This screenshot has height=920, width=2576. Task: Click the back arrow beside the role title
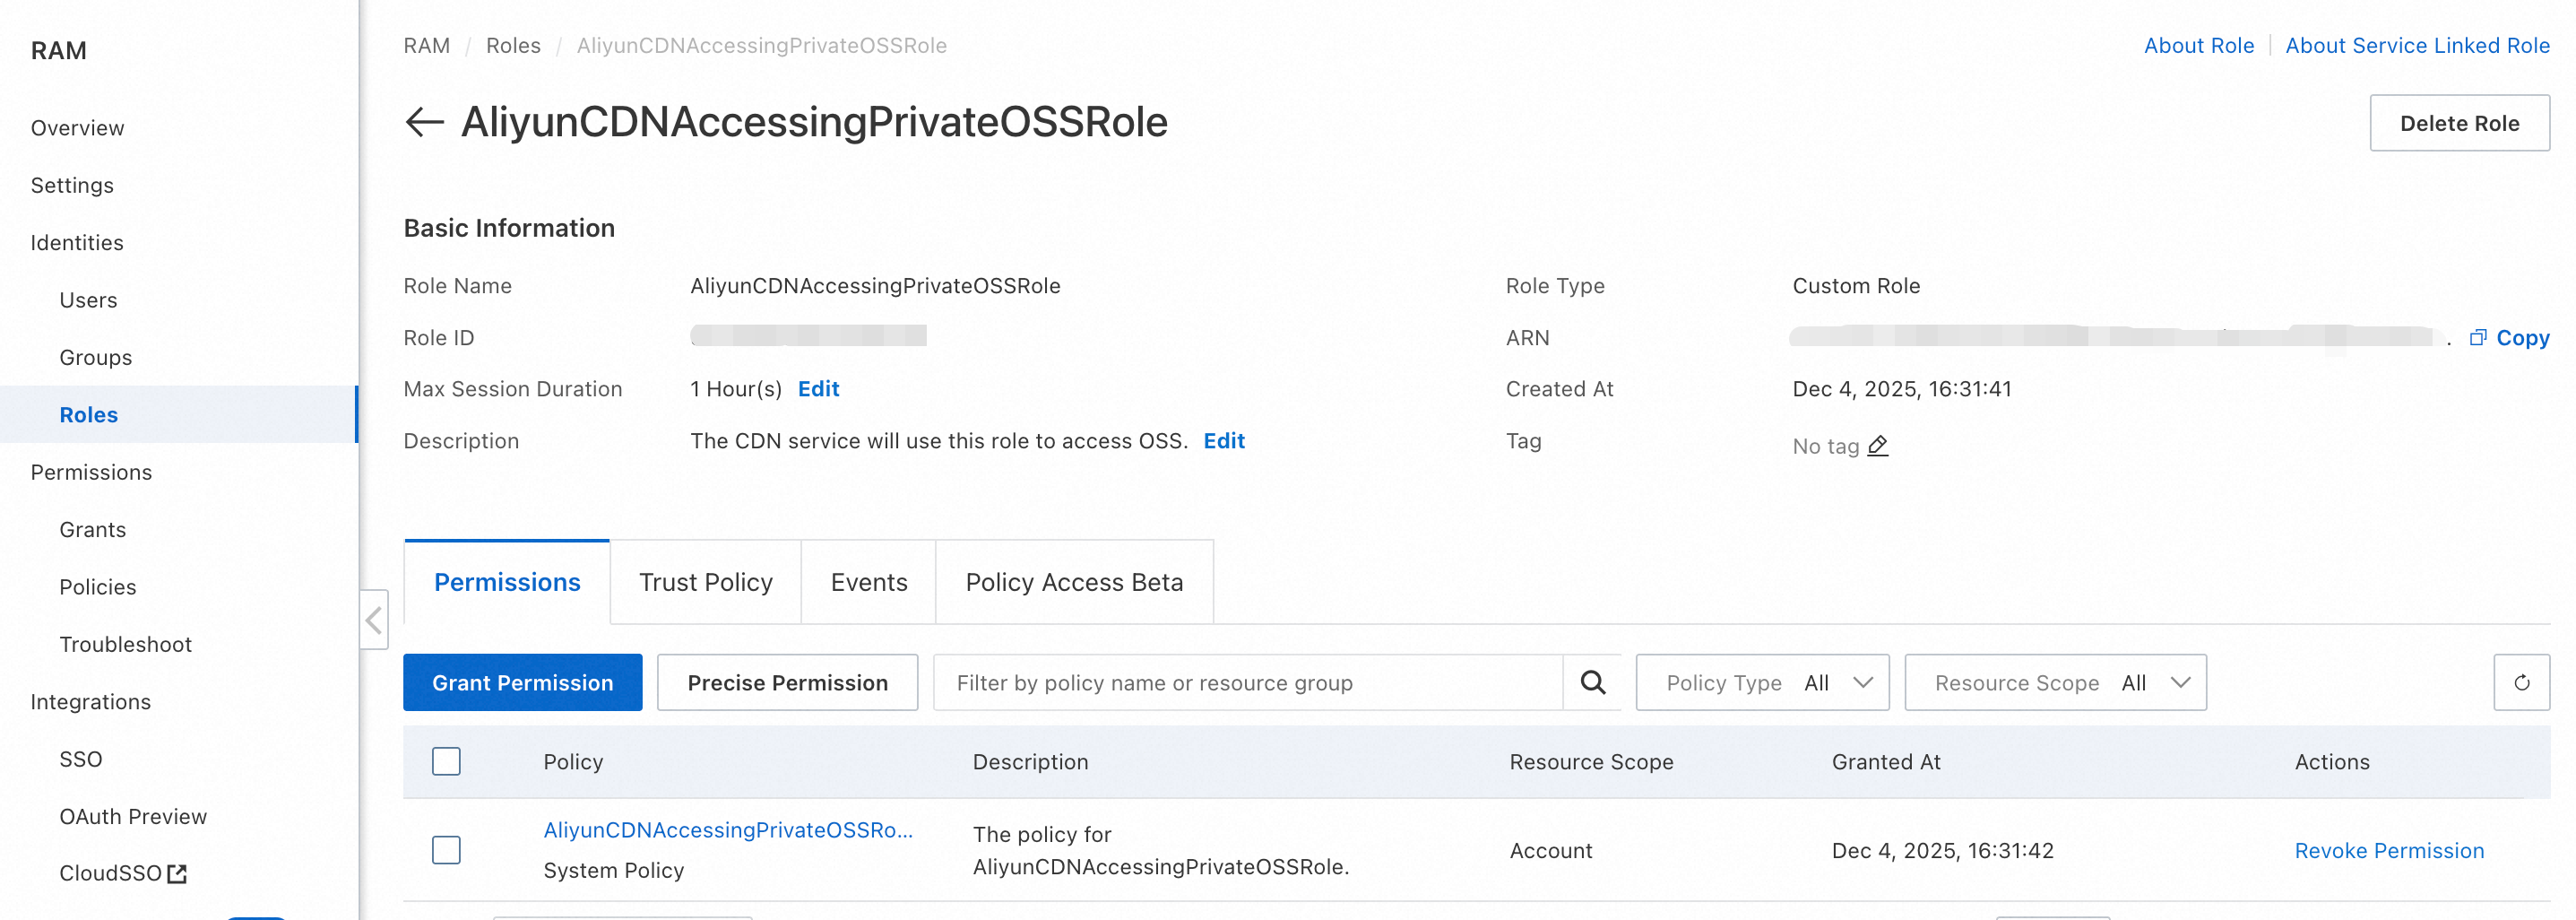point(424,122)
